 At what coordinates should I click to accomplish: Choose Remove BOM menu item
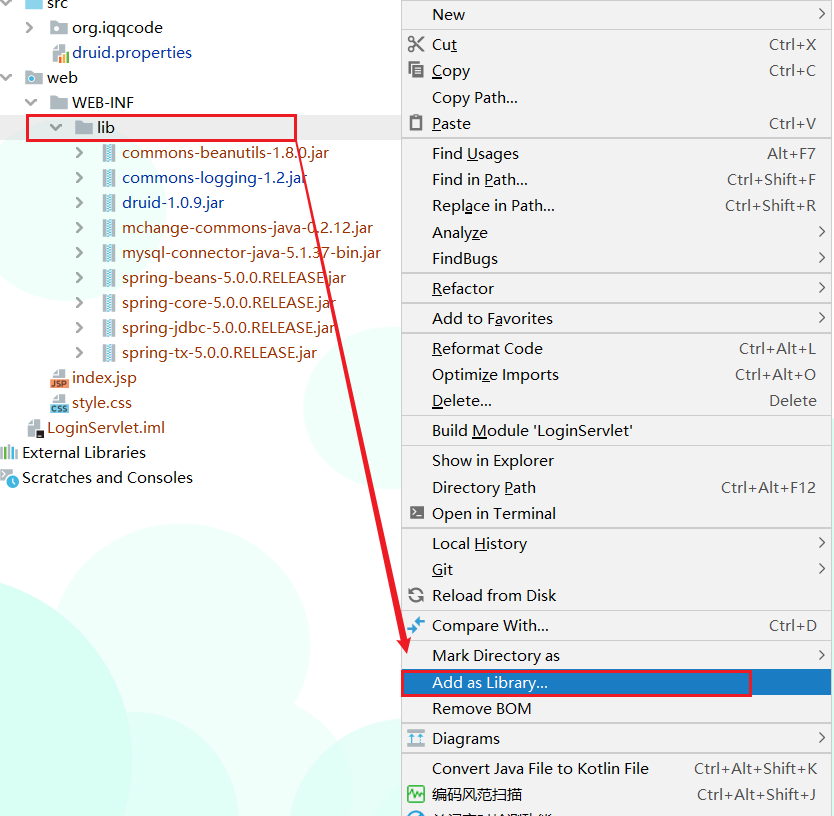coord(616,709)
